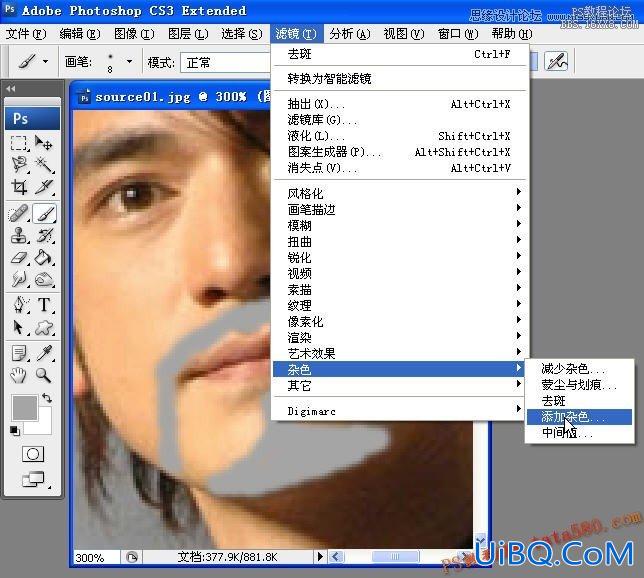Select the Polygonal Lasso tool
Screen dimensions: 644x578
[x=19, y=165]
